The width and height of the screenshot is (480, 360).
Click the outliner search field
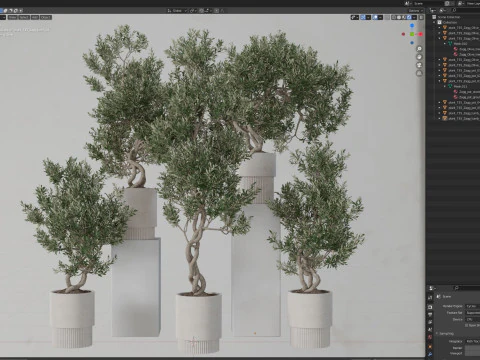click(466, 10)
